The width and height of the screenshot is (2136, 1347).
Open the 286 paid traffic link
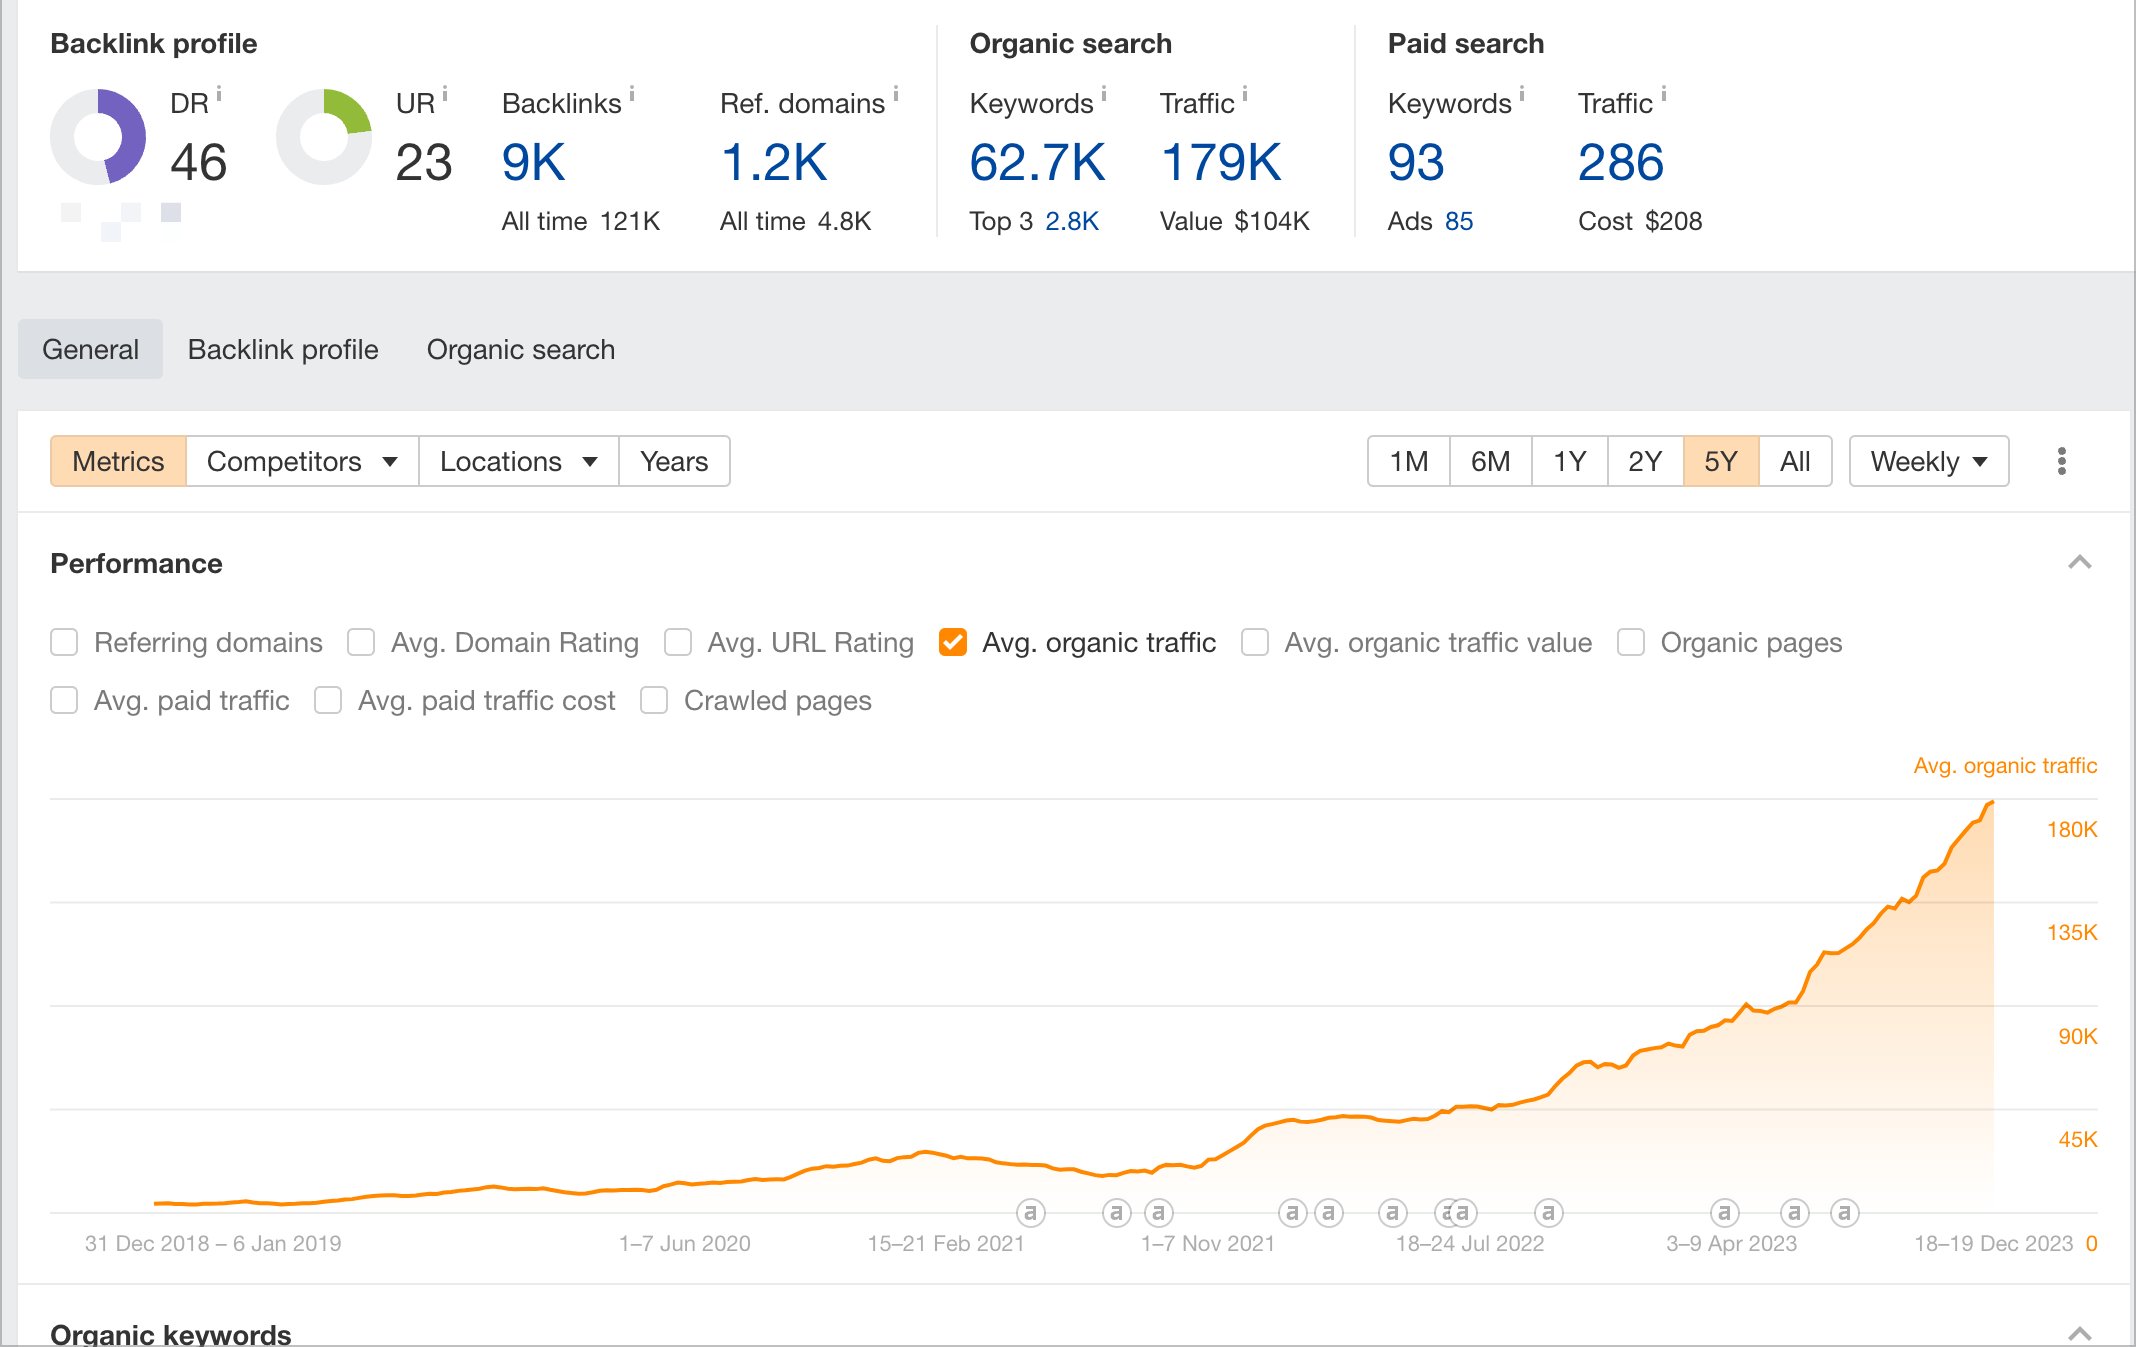click(1621, 162)
